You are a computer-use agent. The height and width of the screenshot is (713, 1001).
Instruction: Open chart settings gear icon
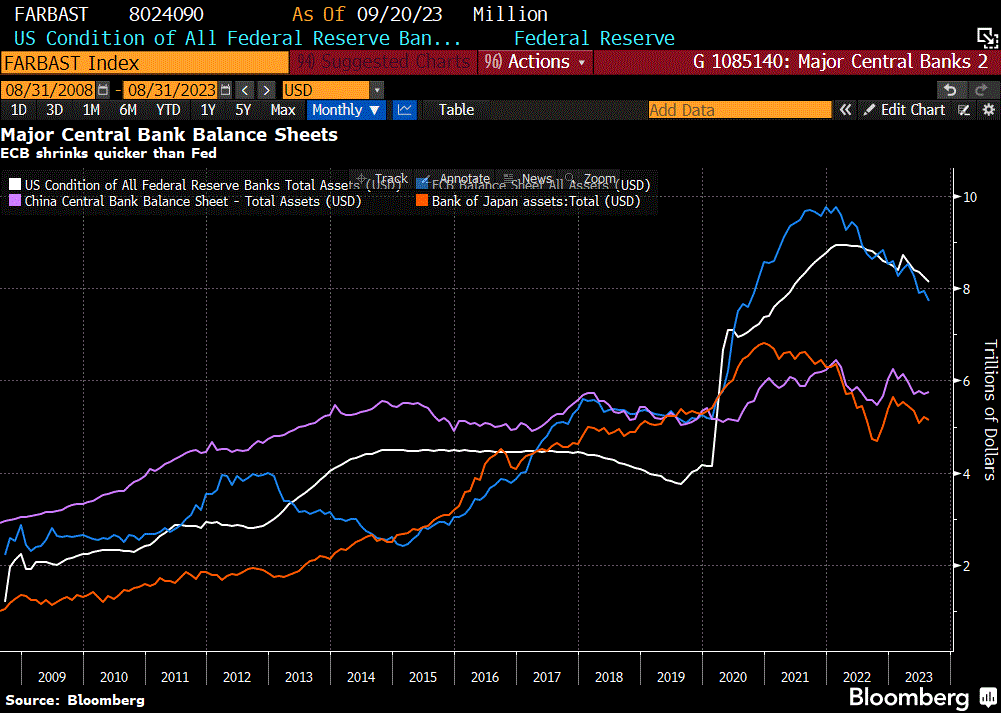(x=987, y=110)
